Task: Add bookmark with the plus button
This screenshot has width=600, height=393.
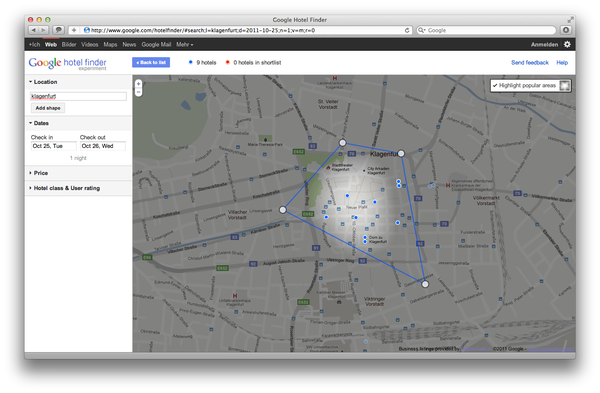Action: (74, 30)
